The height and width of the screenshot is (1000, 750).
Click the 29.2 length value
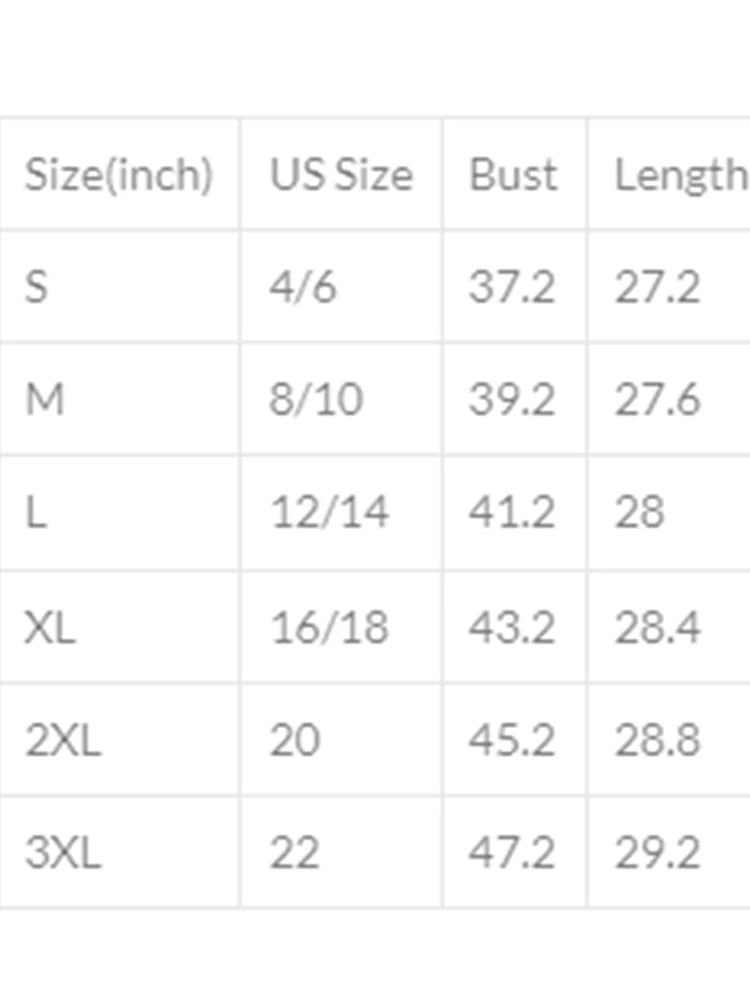coord(657,854)
